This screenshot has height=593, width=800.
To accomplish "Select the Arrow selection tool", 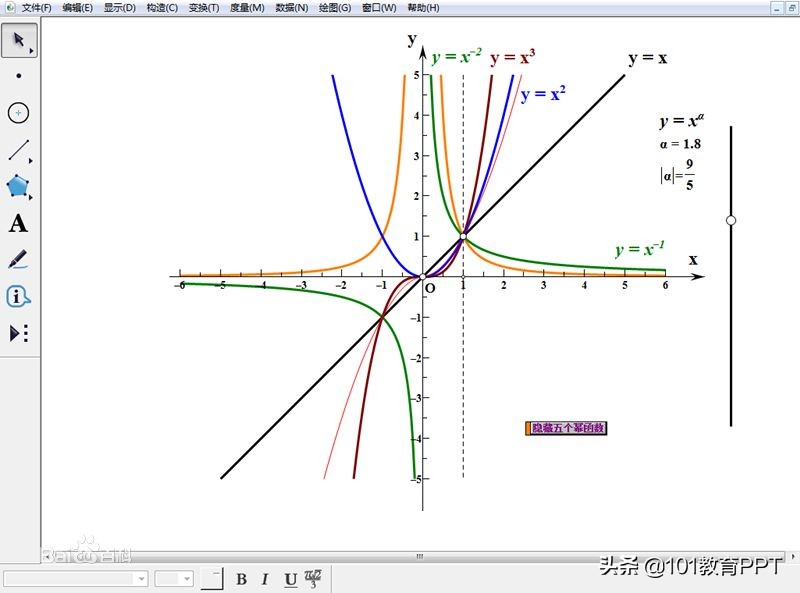I will [x=19, y=40].
